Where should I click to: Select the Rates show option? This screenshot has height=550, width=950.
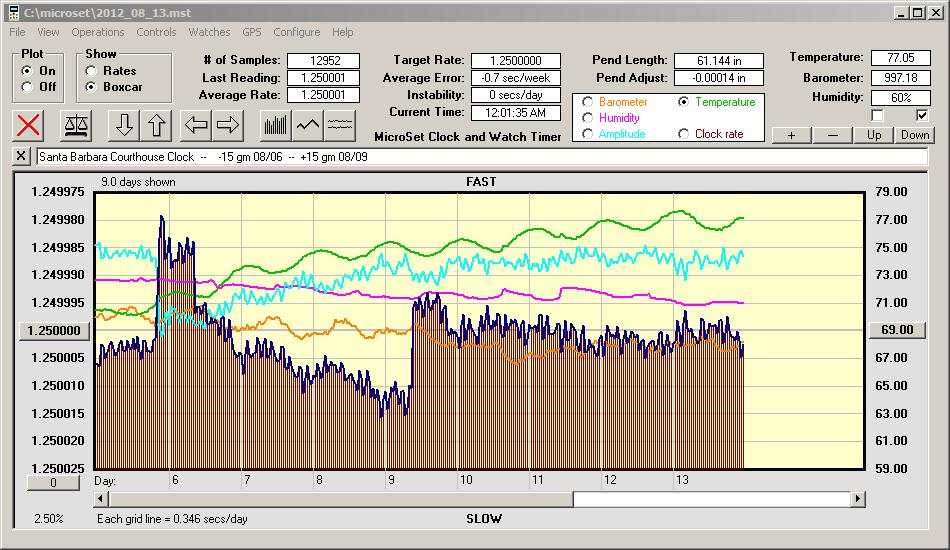92,71
